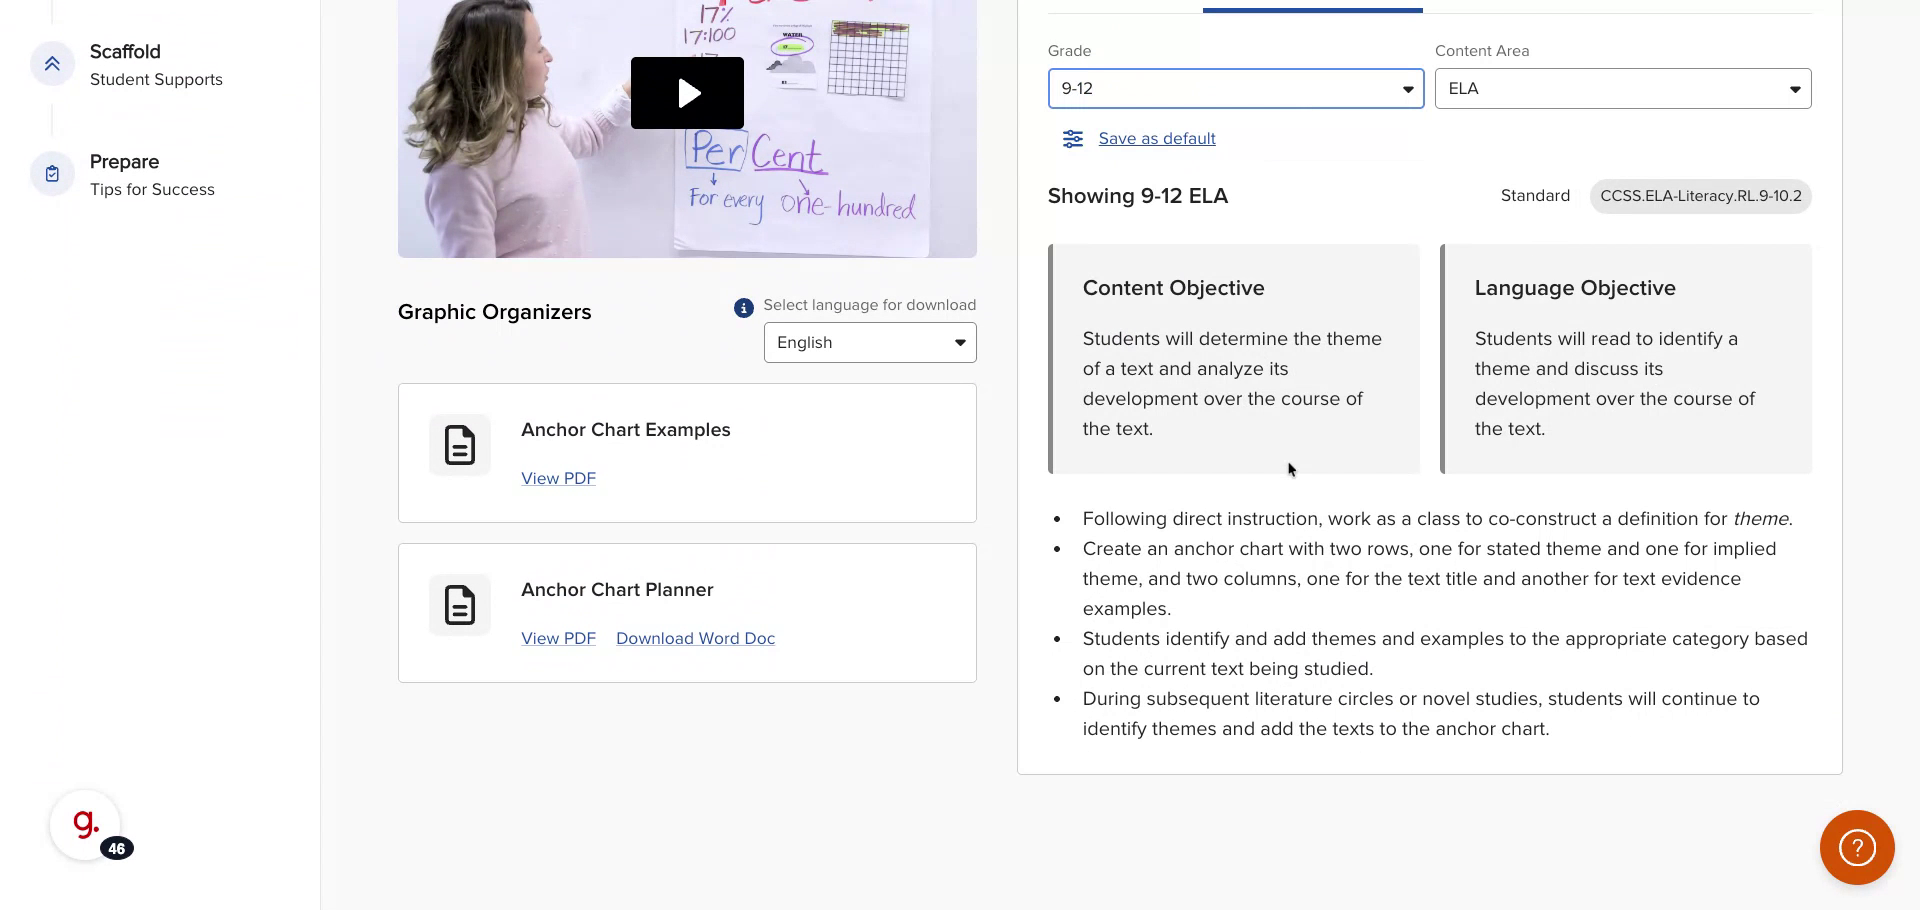Open the Content Area dropdown showing ELA
The height and width of the screenshot is (910, 1920).
(x=1622, y=88)
